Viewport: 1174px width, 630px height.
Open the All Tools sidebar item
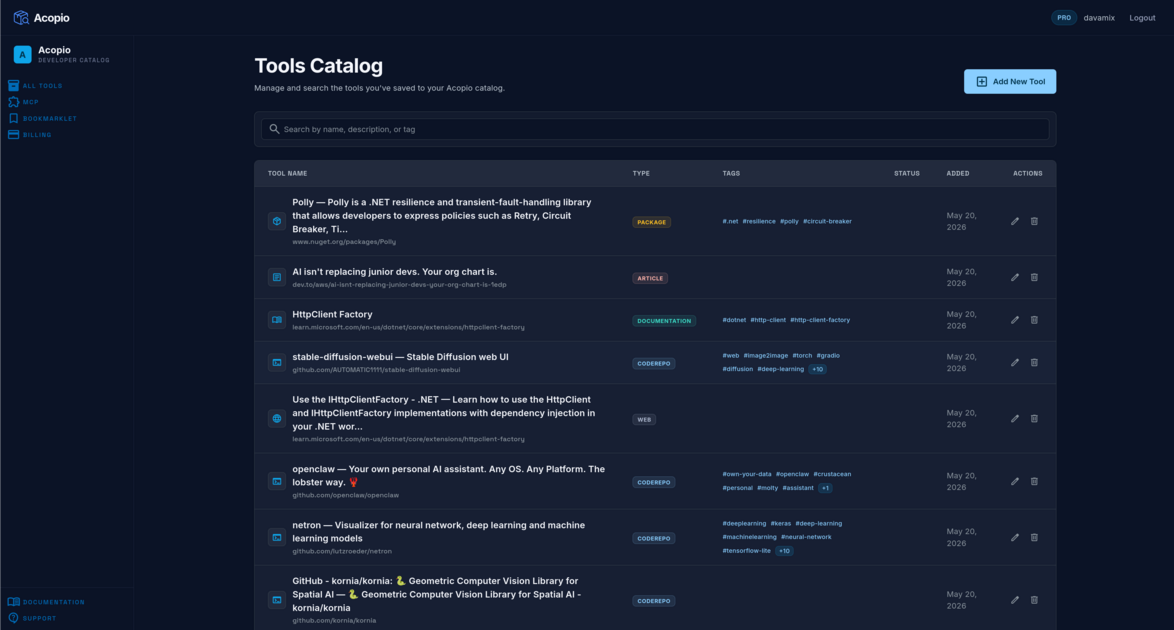35,85
